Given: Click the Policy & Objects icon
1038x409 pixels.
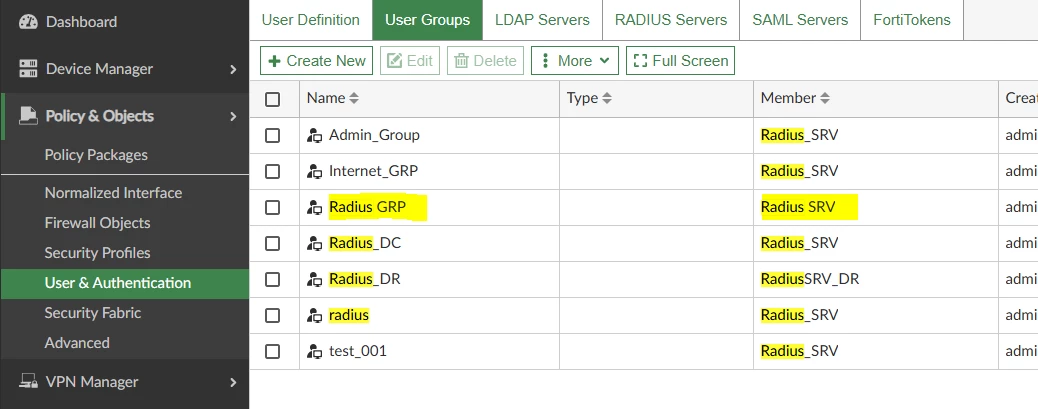Looking at the screenshot, I should click(x=28, y=116).
